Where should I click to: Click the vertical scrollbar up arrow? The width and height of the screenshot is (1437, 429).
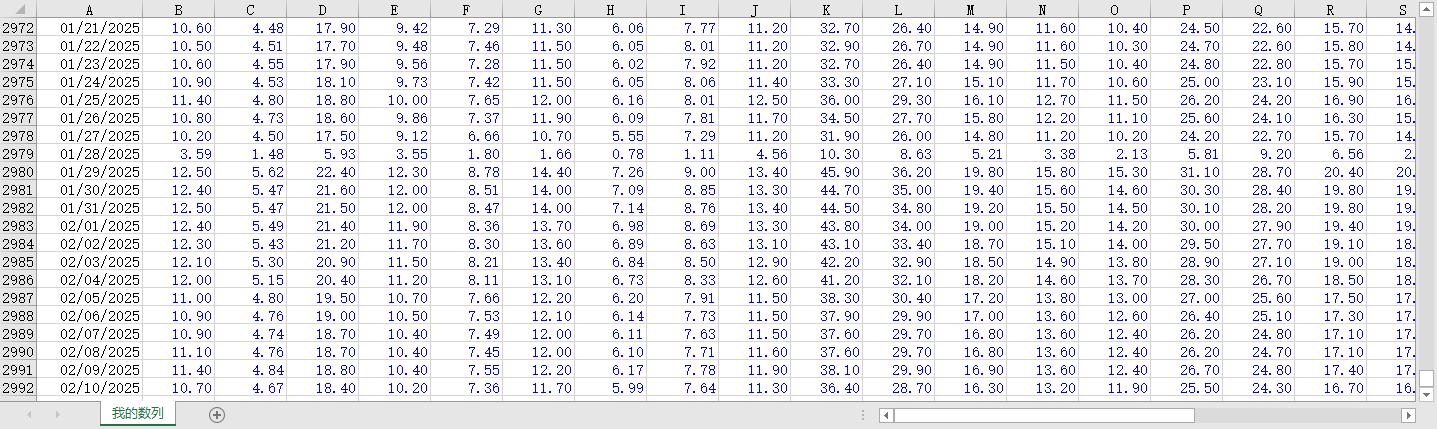click(x=1426, y=9)
